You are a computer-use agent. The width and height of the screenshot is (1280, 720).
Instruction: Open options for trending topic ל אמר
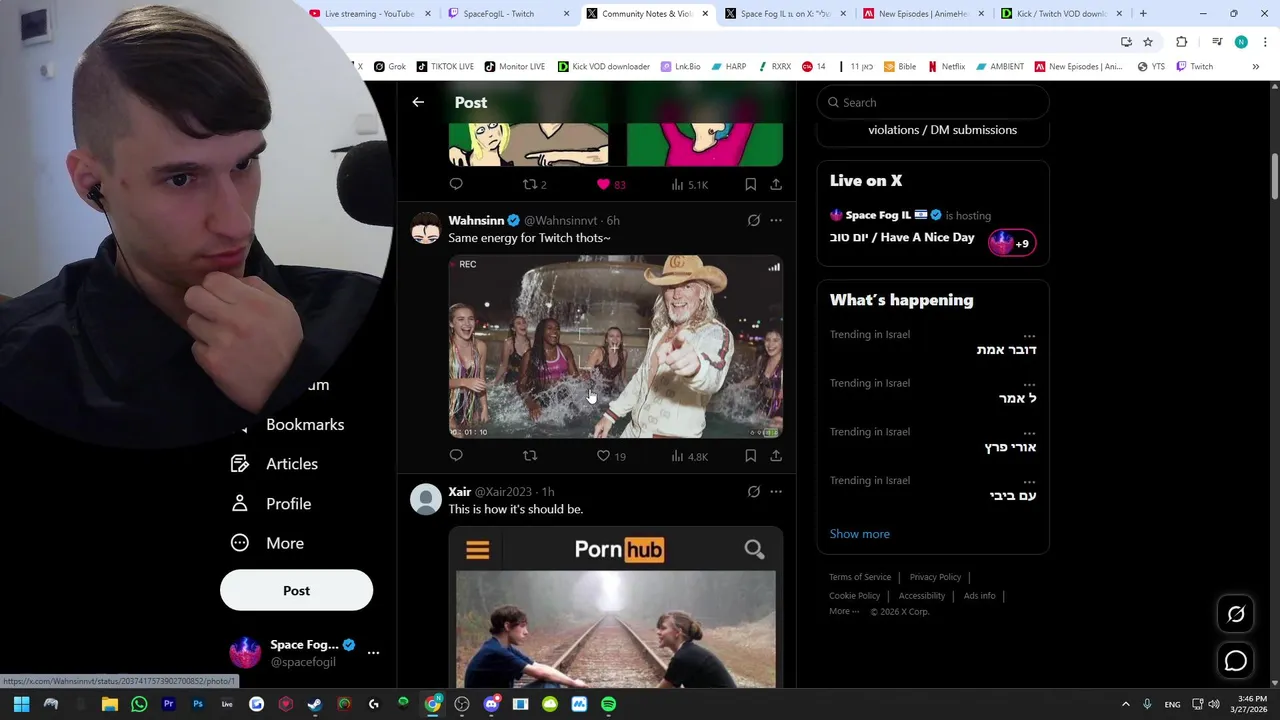point(1029,383)
